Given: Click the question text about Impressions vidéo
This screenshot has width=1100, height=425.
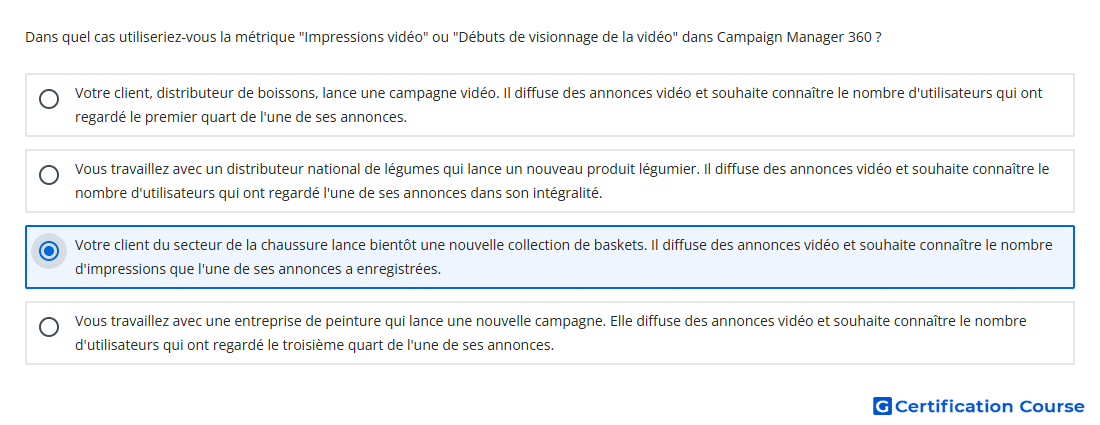Looking at the screenshot, I should coord(453,37).
